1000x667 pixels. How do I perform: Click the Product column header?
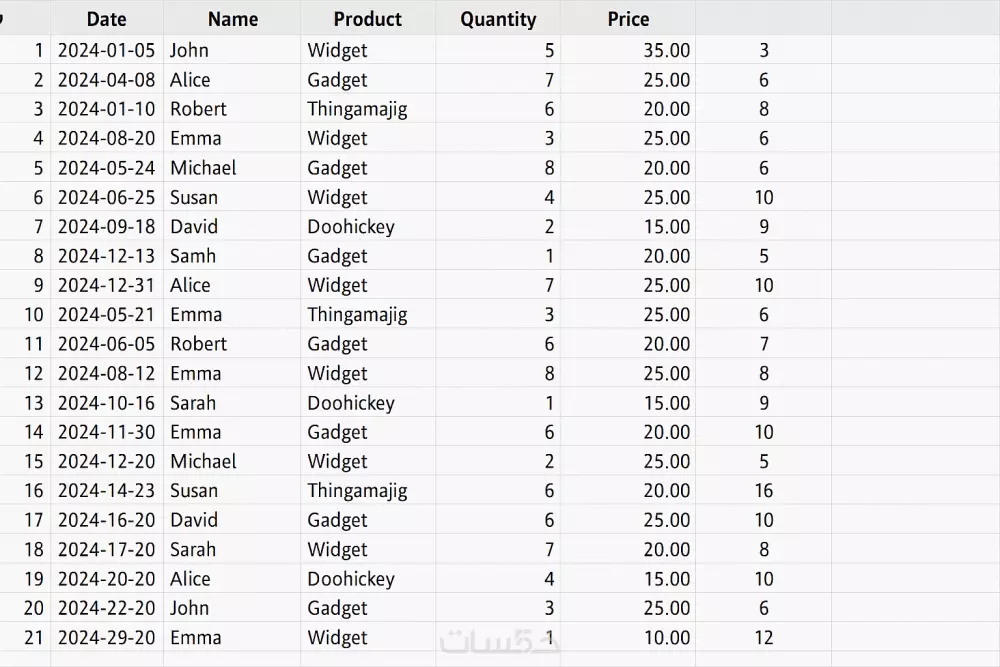(x=368, y=19)
